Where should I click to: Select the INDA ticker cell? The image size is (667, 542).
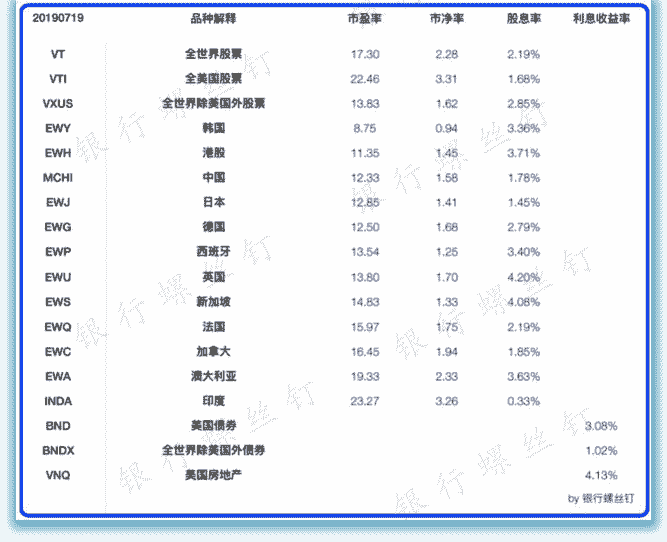click(58, 401)
